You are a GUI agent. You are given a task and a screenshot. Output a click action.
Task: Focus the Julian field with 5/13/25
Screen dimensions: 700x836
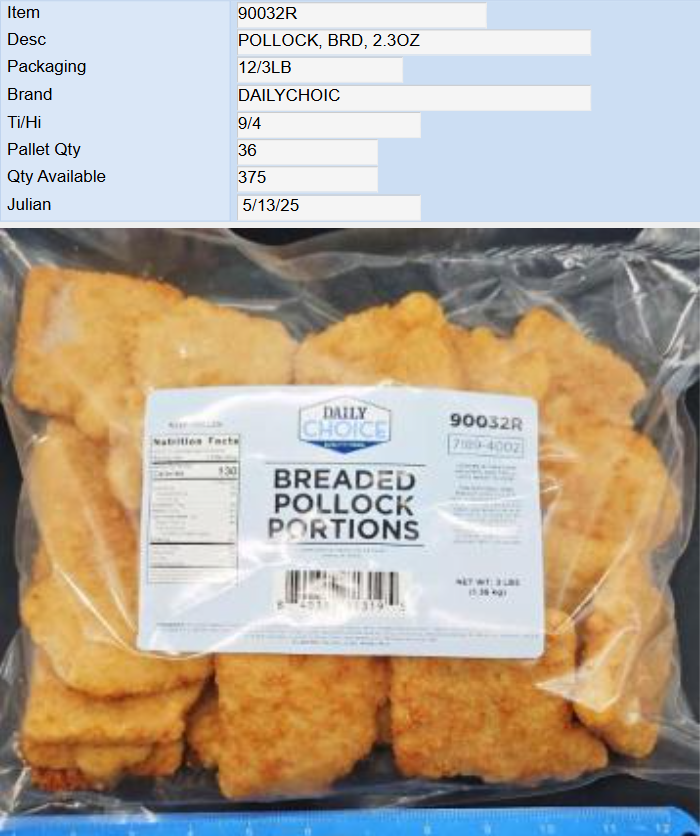[329, 207]
